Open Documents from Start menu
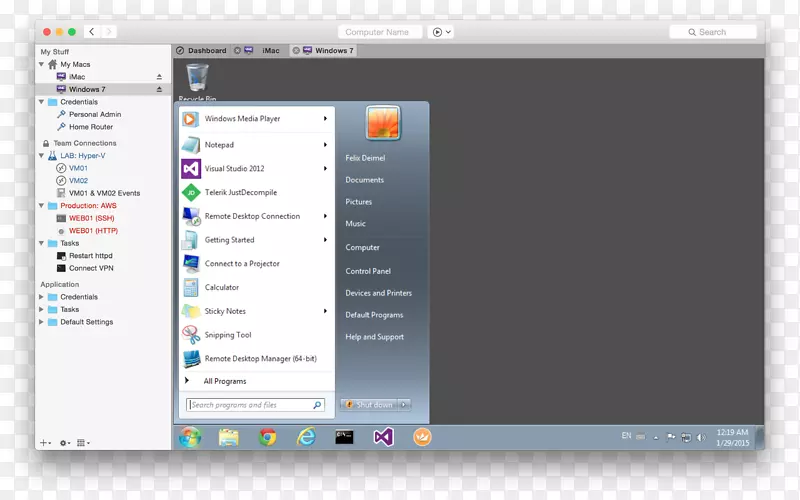 pyautogui.click(x=364, y=180)
